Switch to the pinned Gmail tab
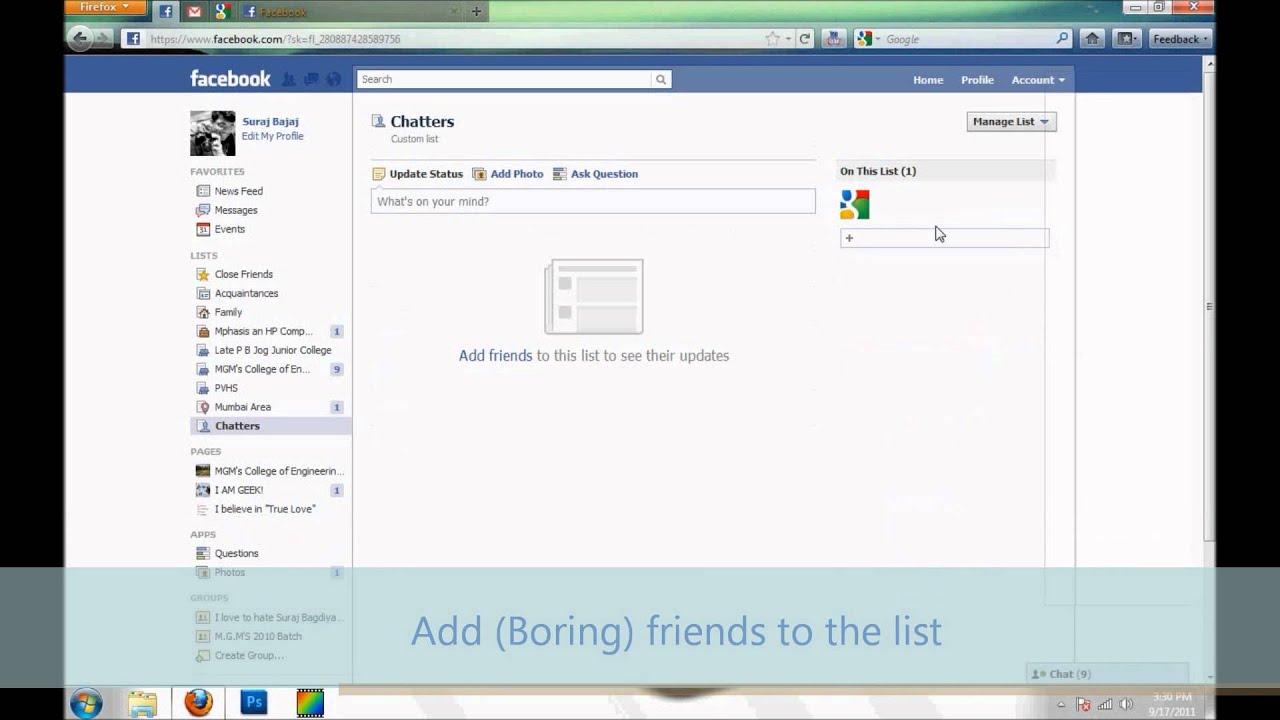Viewport: 1280px width, 720px height. [194, 12]
